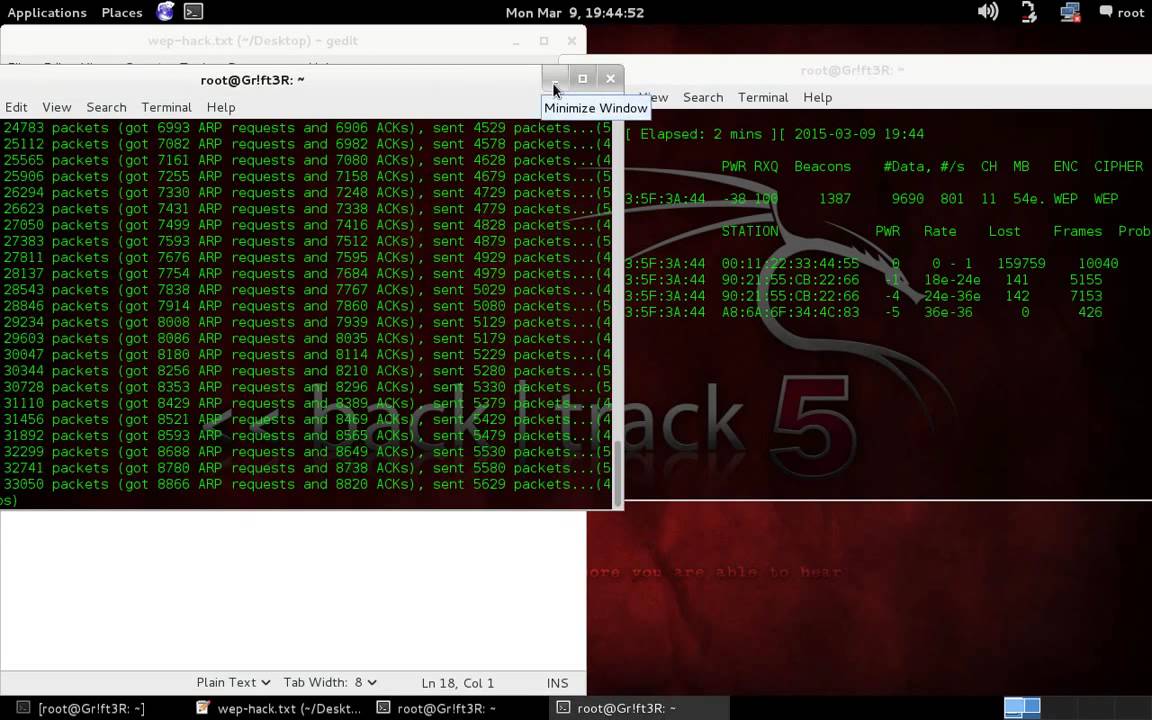Click the line starting 33050 packets
The image size is (1152, 720).
(307, 484)
